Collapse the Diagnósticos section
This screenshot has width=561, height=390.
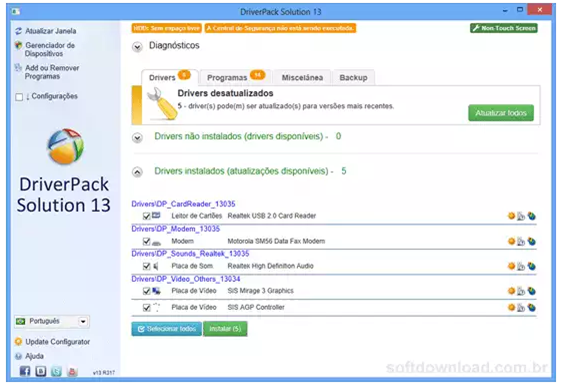[137, 47]
